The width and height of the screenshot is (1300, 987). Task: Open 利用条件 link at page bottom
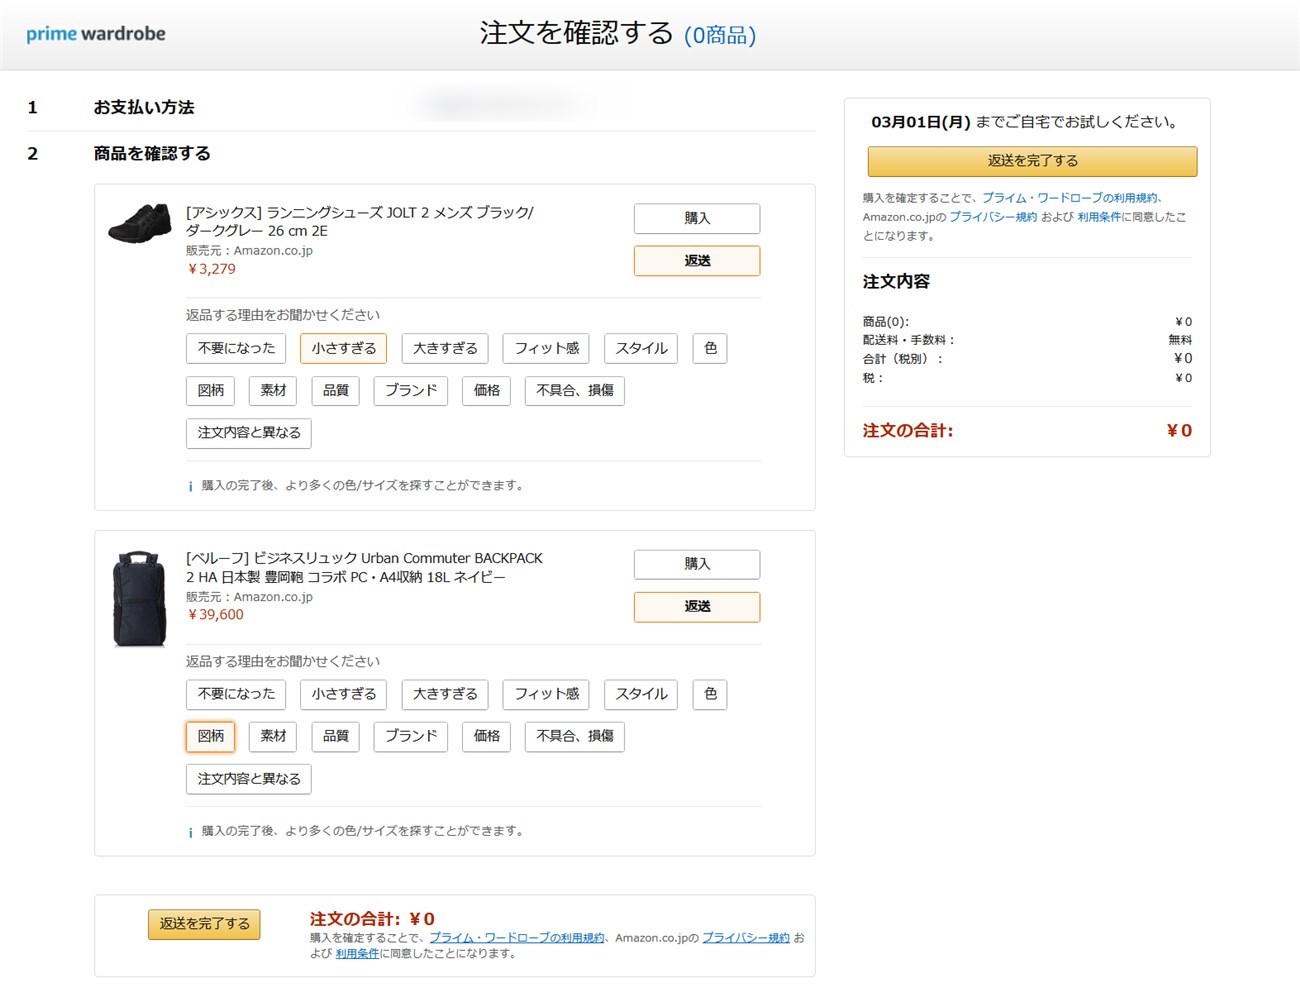pos(357,954)
